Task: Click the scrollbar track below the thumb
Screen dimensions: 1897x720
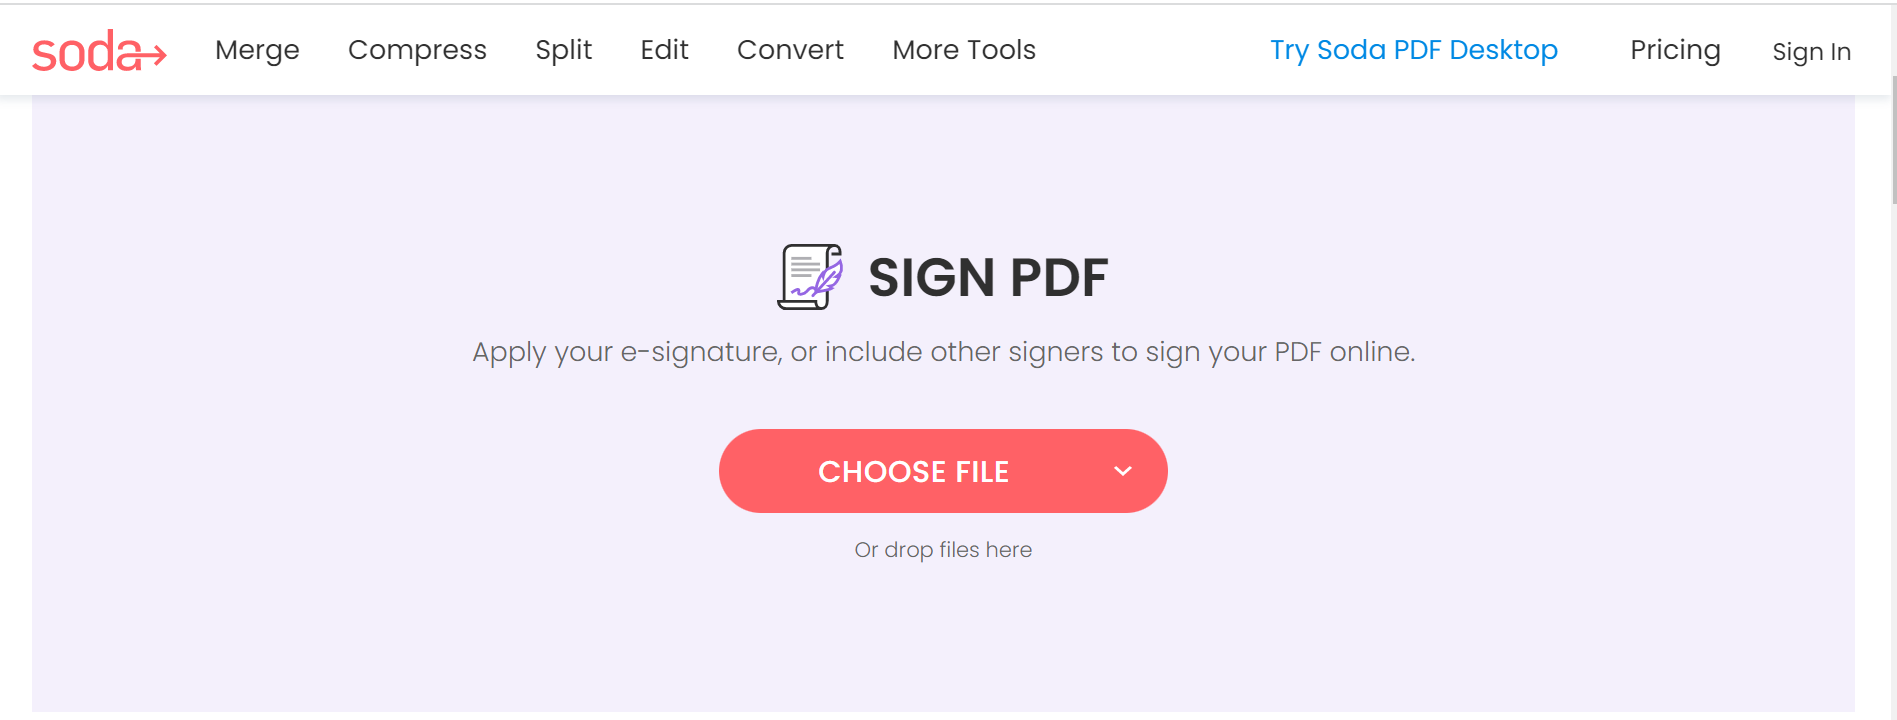Action: 1893,460
